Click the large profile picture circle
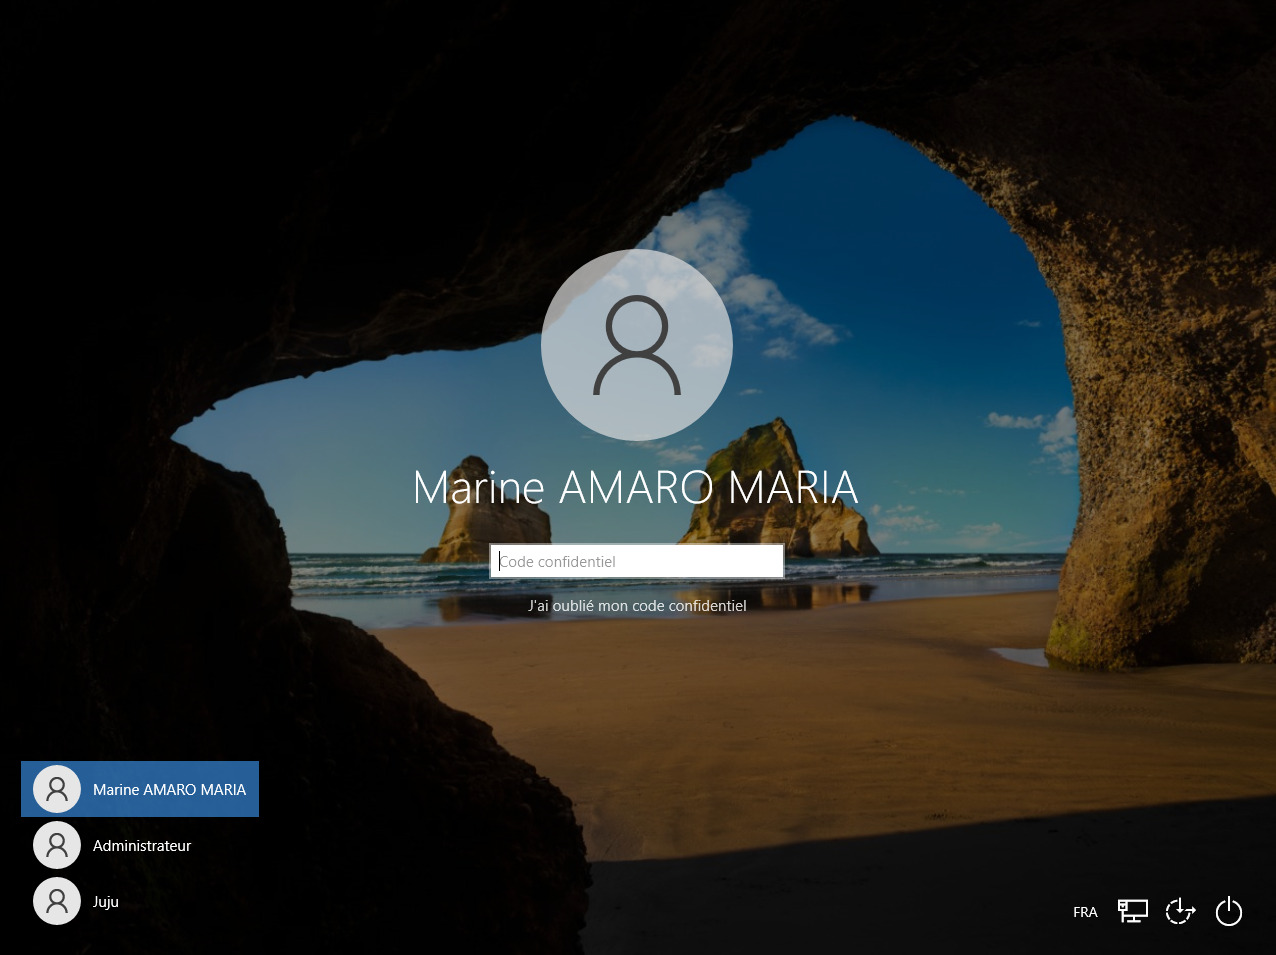The image size is (1276, 955). 637,345
